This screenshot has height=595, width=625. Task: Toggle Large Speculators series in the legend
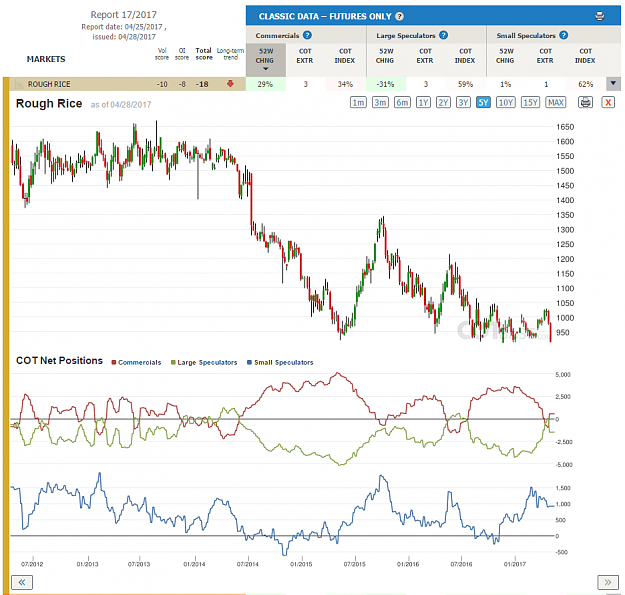204,362
